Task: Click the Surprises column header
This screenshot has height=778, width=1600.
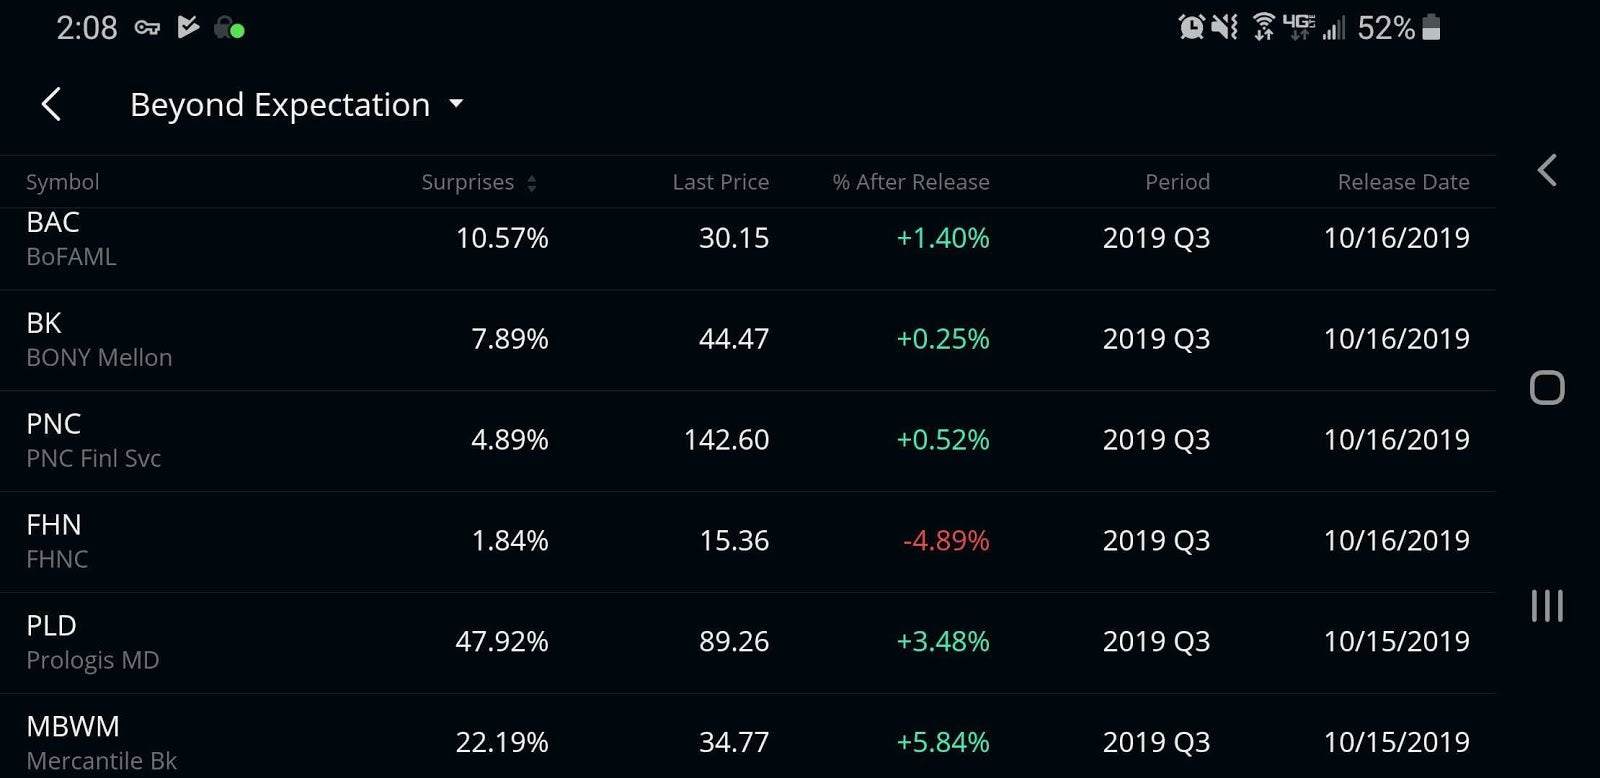Action: tap(467, 182)
